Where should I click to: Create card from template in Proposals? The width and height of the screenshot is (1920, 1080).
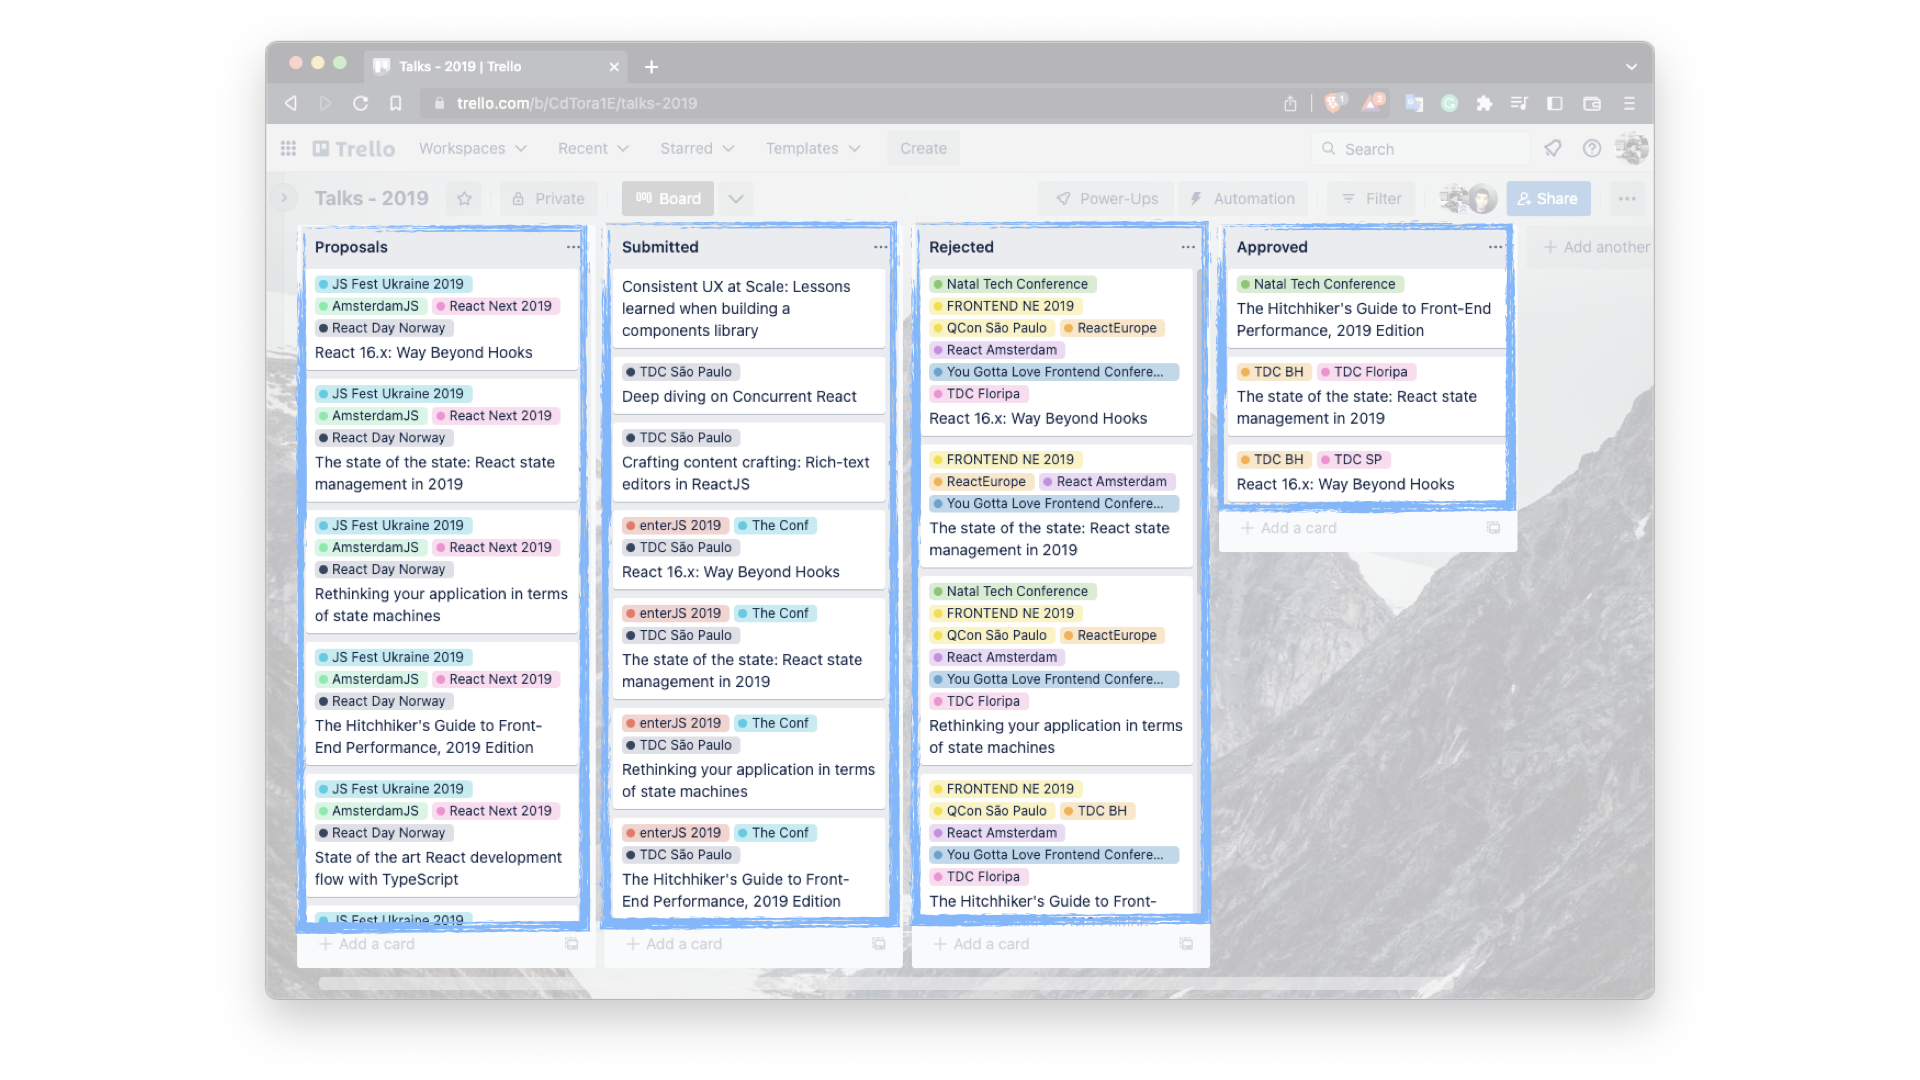click(x=572, y=944)
